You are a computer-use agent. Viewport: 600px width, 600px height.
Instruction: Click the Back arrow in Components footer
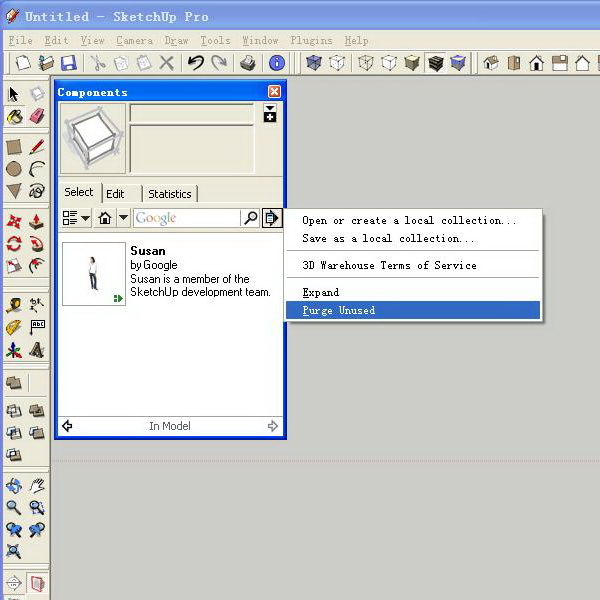click(x=67, y=426)
